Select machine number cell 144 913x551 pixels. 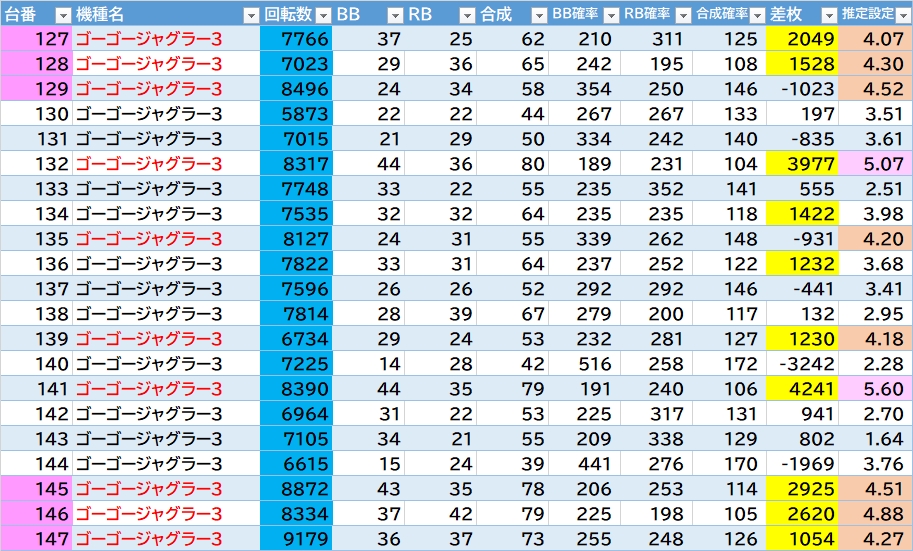pos(36,464)
